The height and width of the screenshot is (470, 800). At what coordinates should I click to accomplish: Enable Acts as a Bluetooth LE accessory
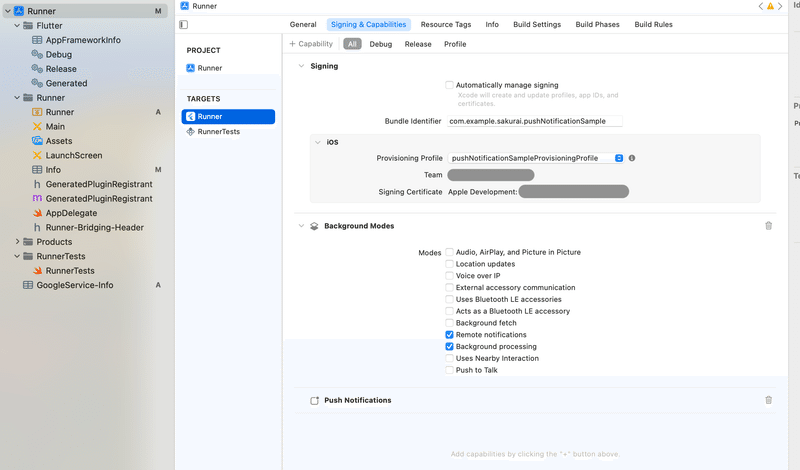449,311
